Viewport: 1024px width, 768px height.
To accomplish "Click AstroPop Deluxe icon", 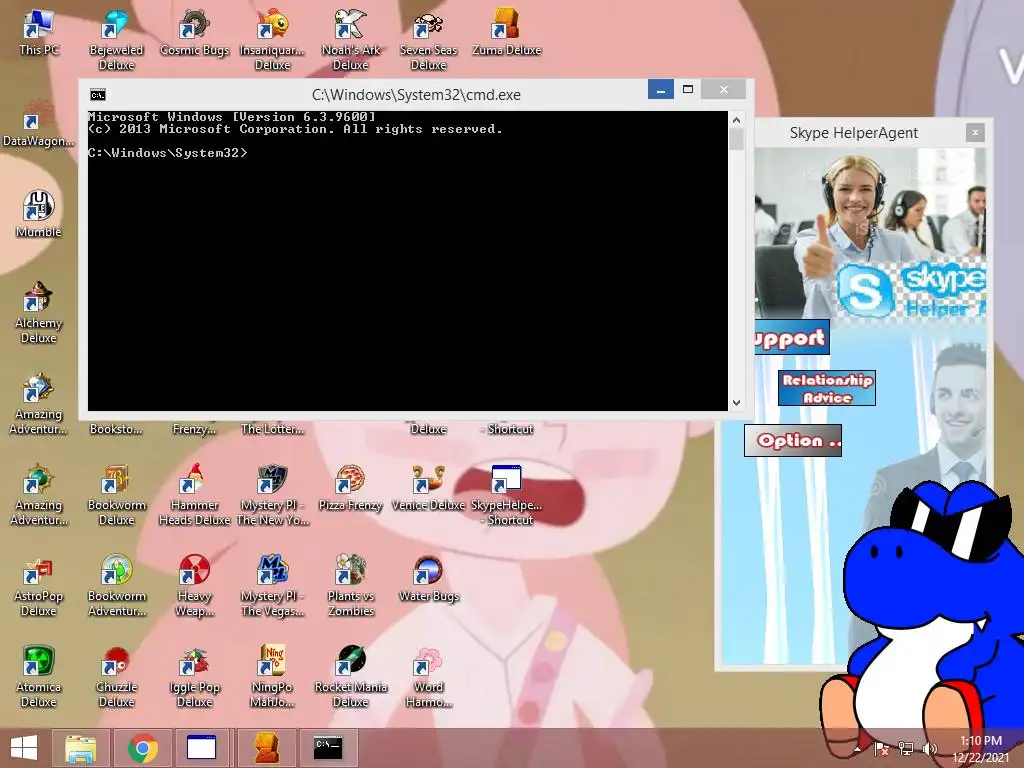I will [x=39, y=586].
